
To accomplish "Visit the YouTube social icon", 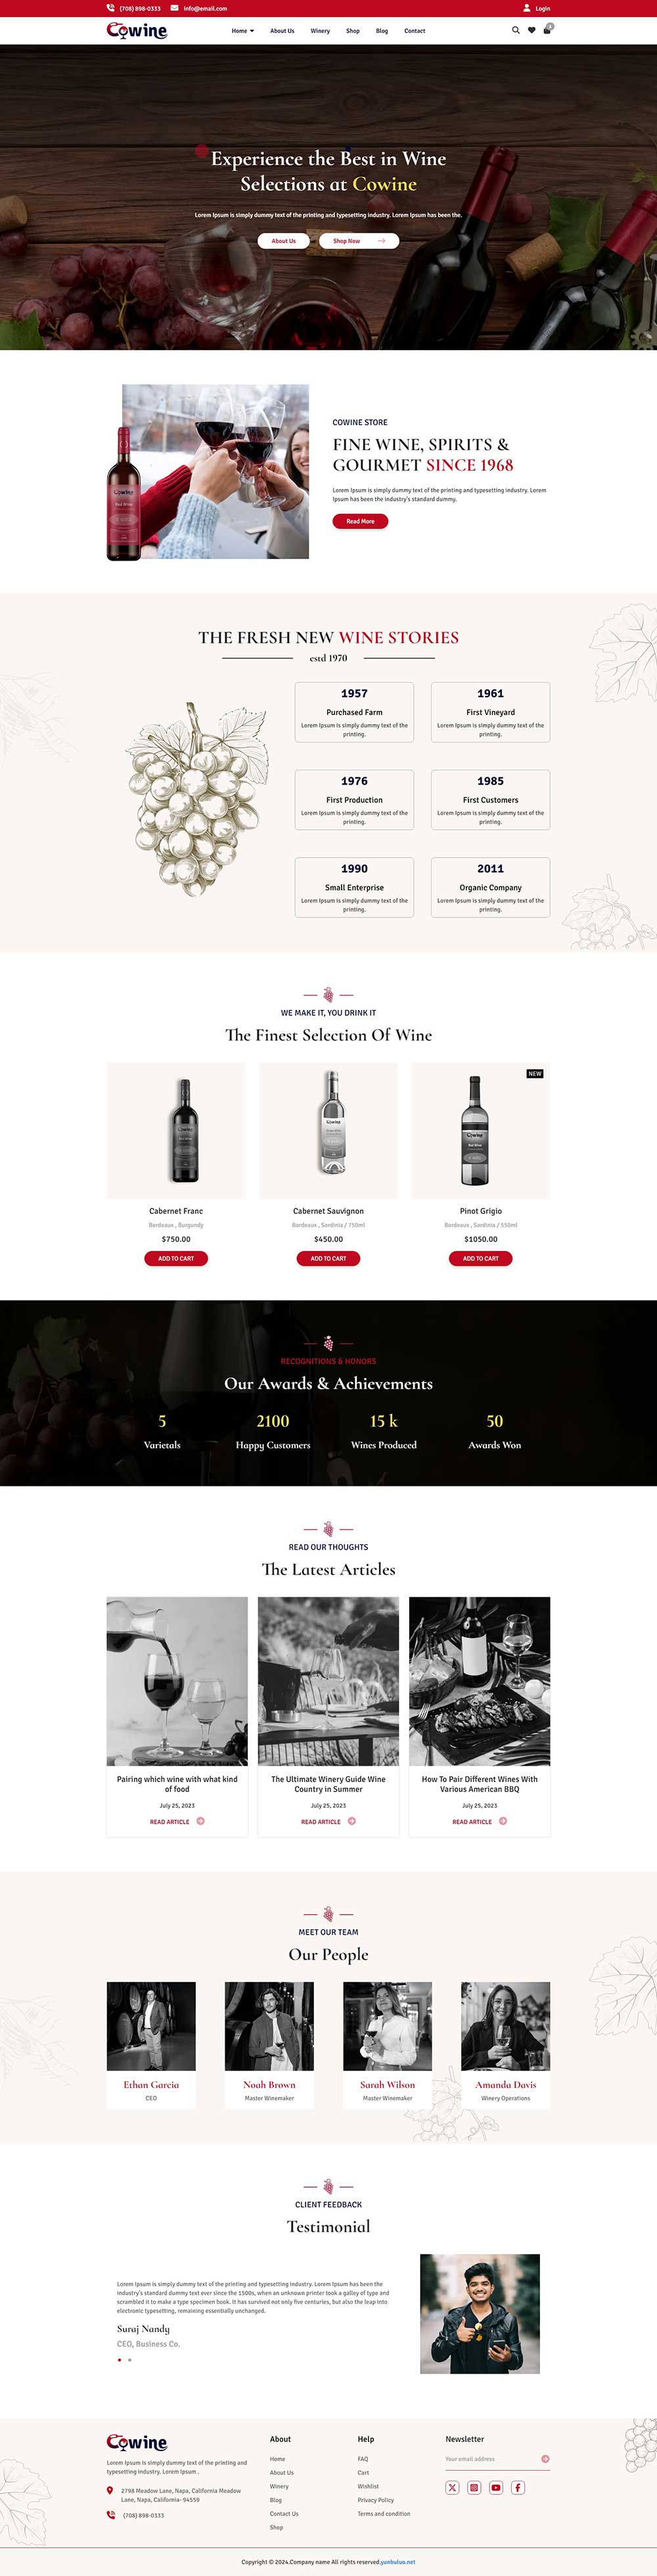I will click(x=496, y=2486).
